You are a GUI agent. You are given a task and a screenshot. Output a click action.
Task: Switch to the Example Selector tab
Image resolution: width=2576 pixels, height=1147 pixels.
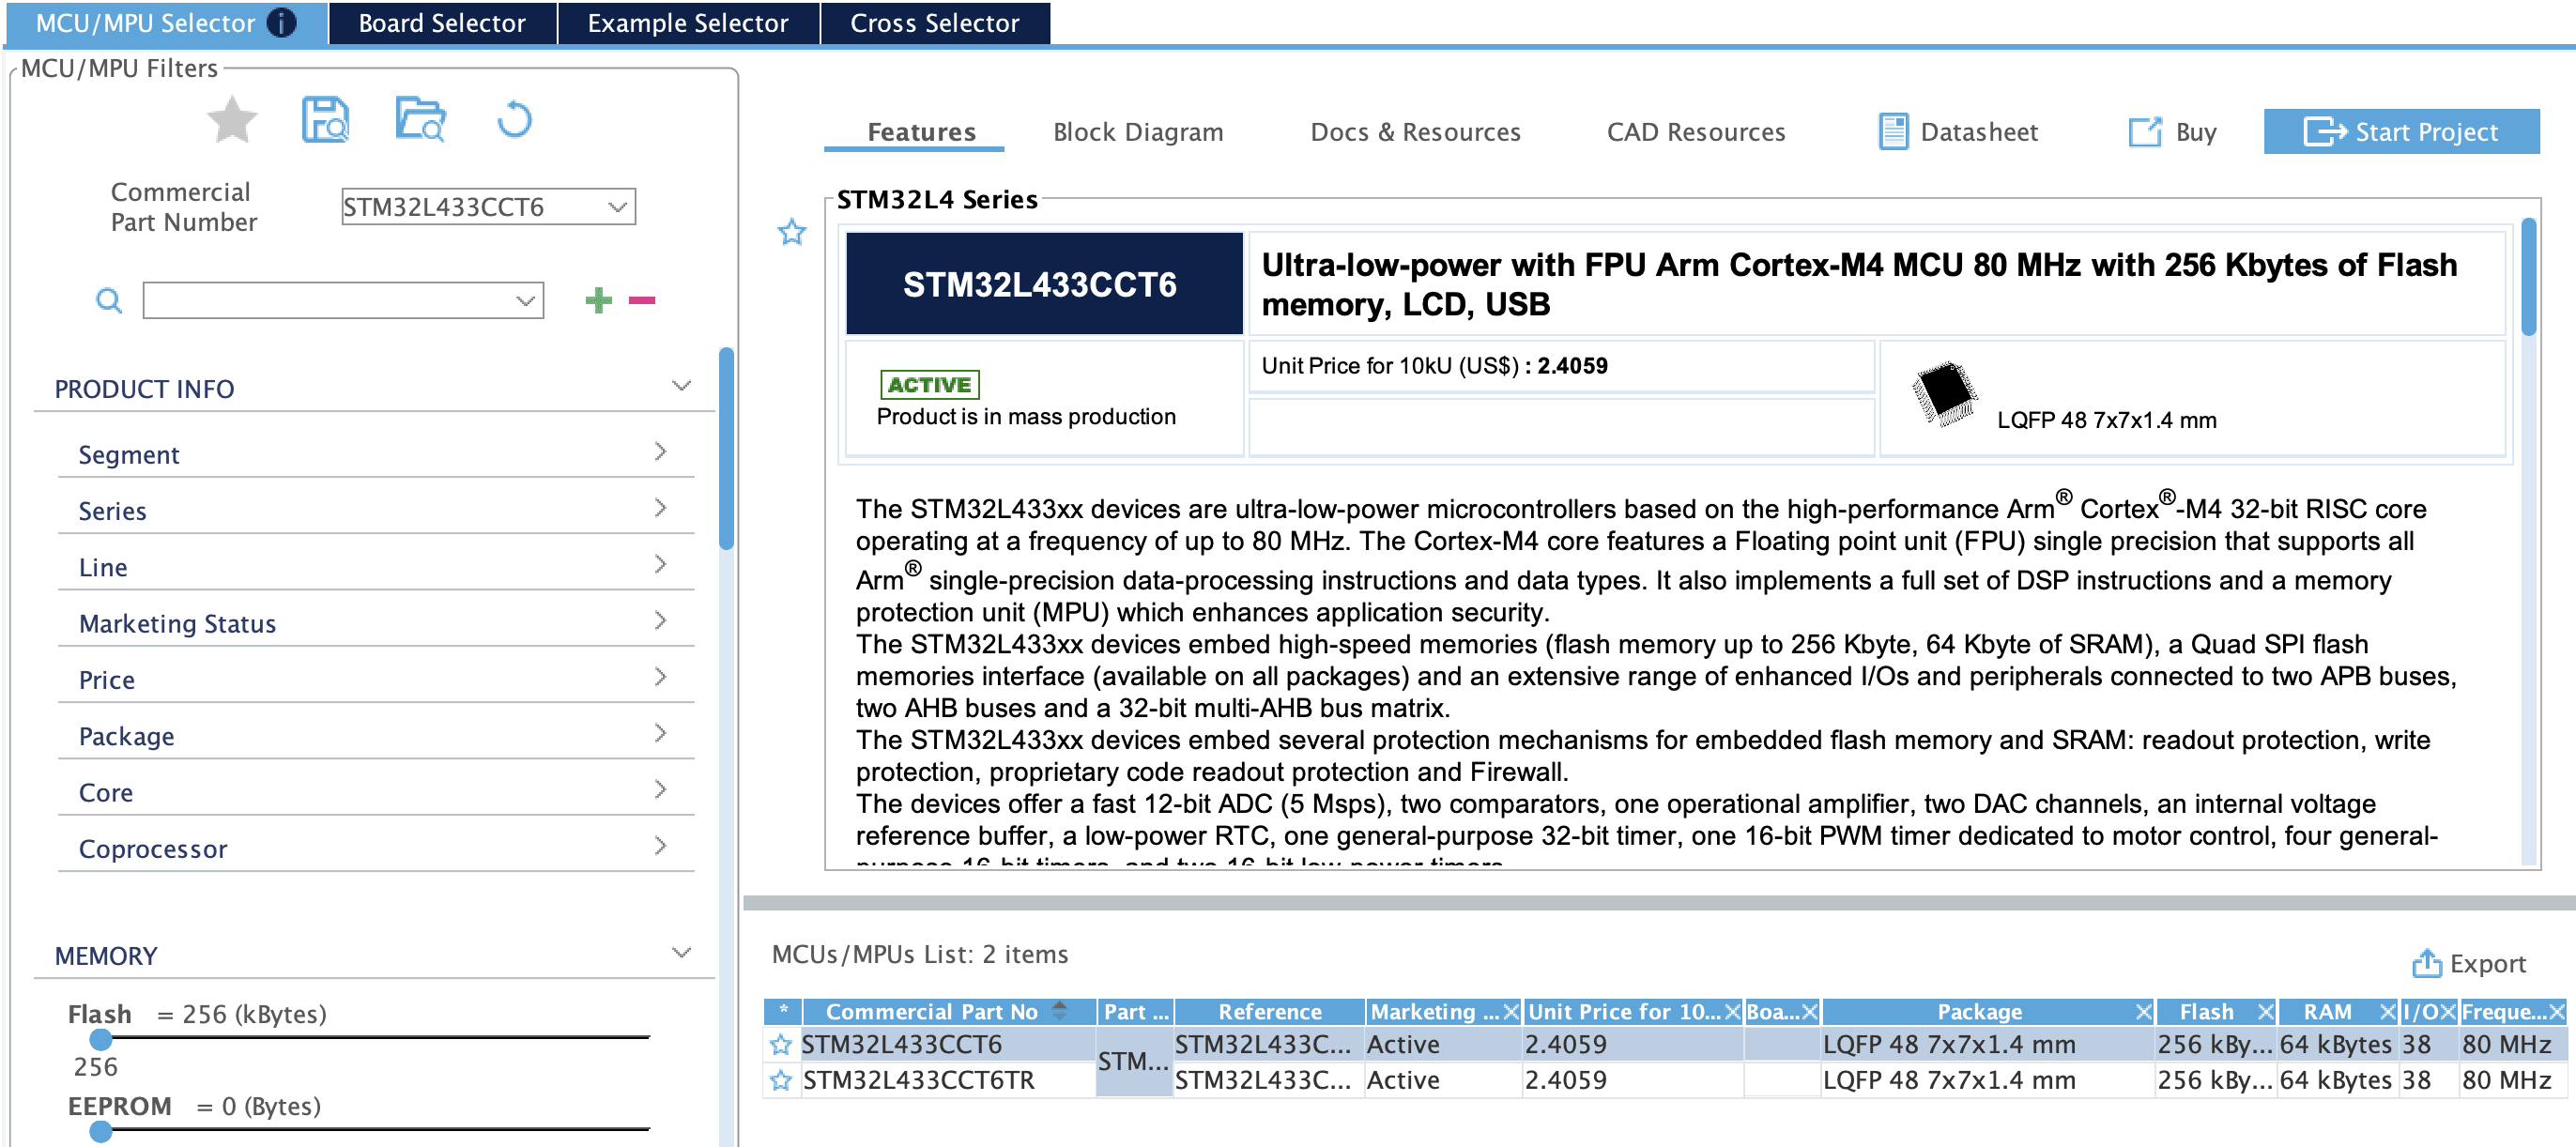(688, 23)
